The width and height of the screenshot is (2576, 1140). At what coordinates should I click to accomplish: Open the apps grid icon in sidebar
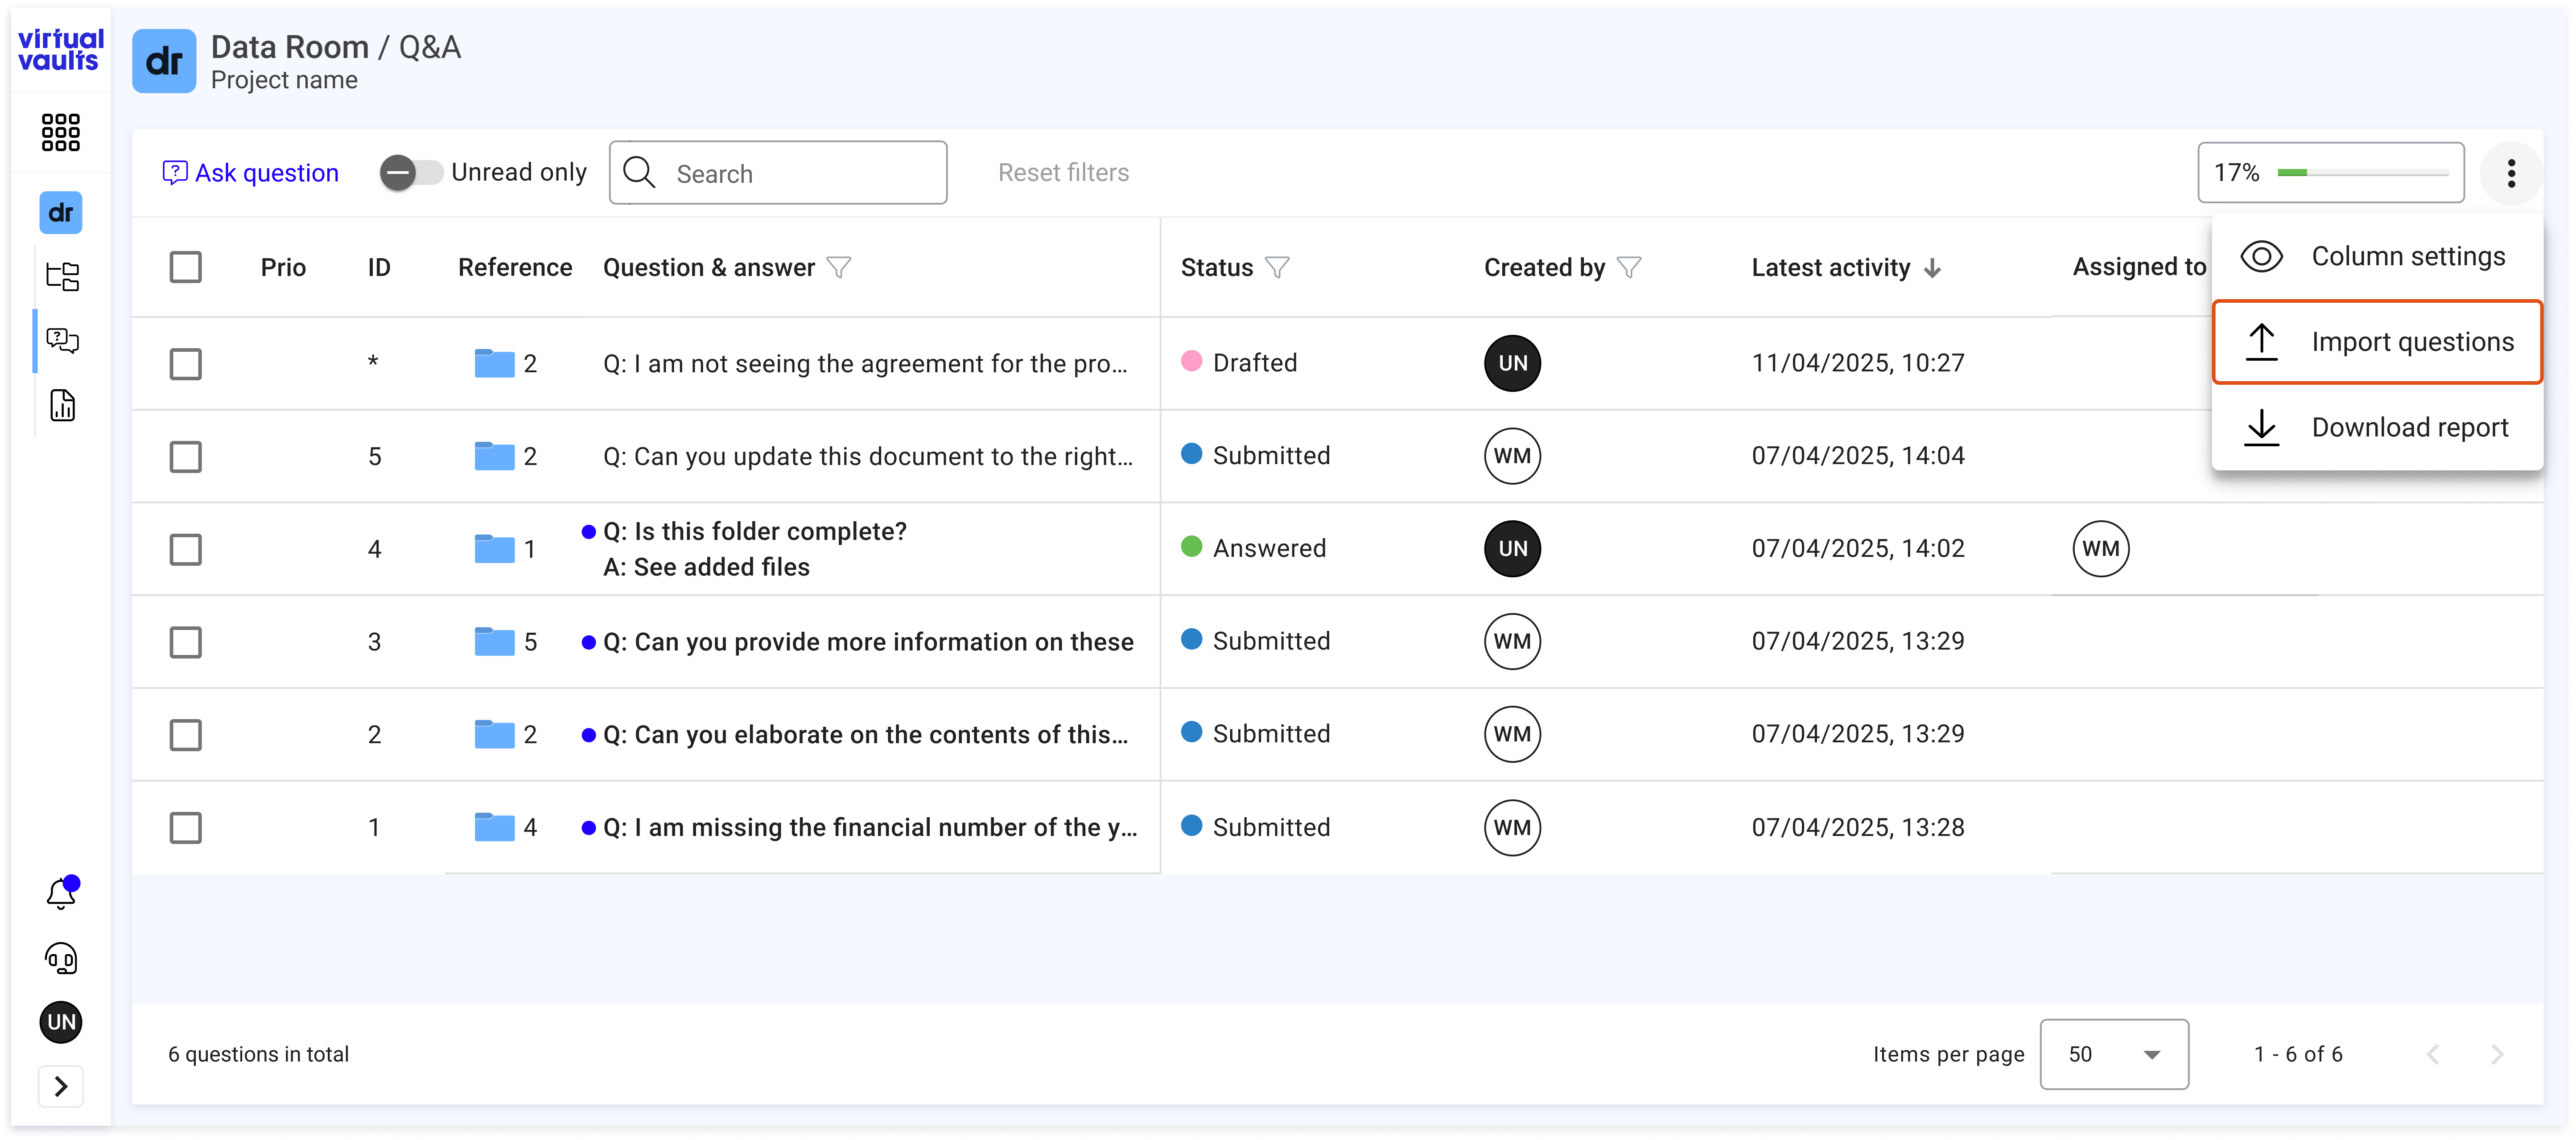[x=61, y=132]
